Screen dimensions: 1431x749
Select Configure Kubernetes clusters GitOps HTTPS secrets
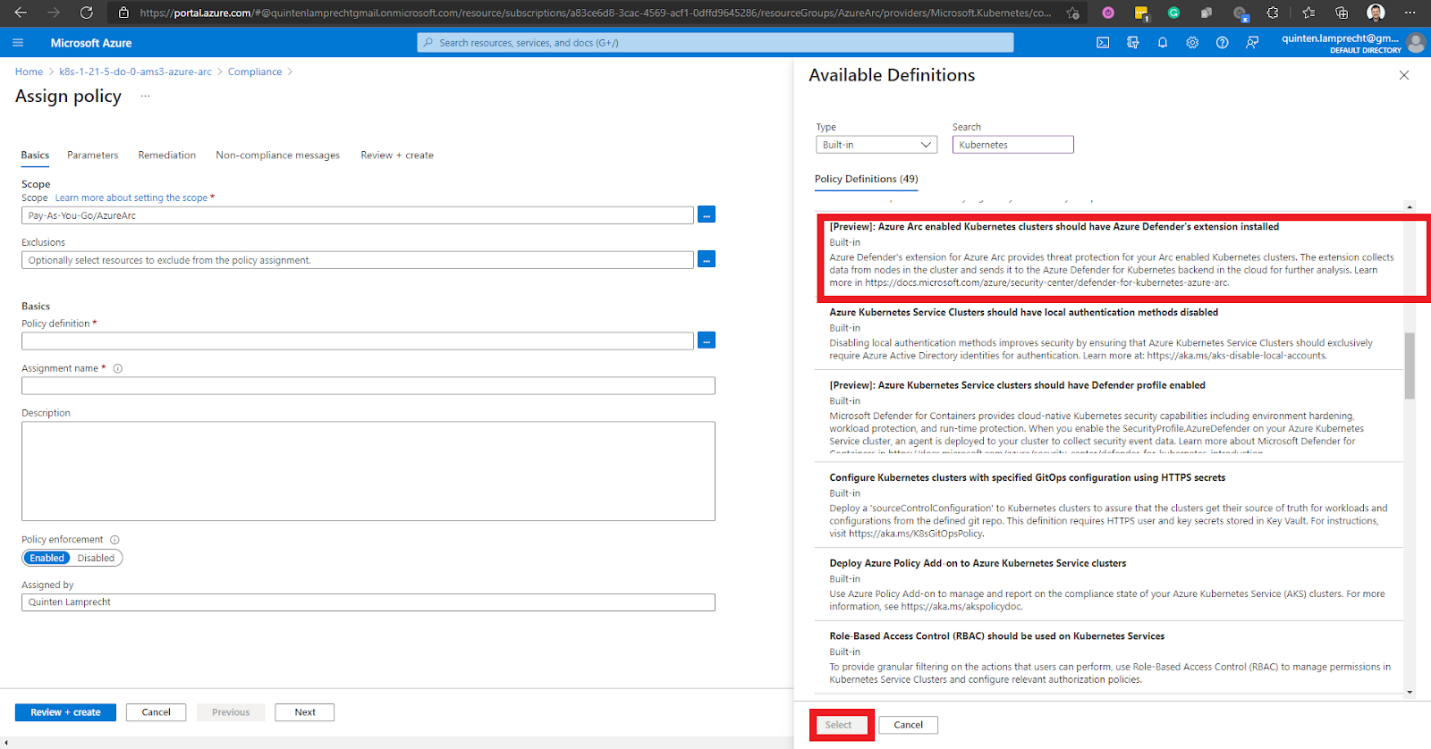1109,505
